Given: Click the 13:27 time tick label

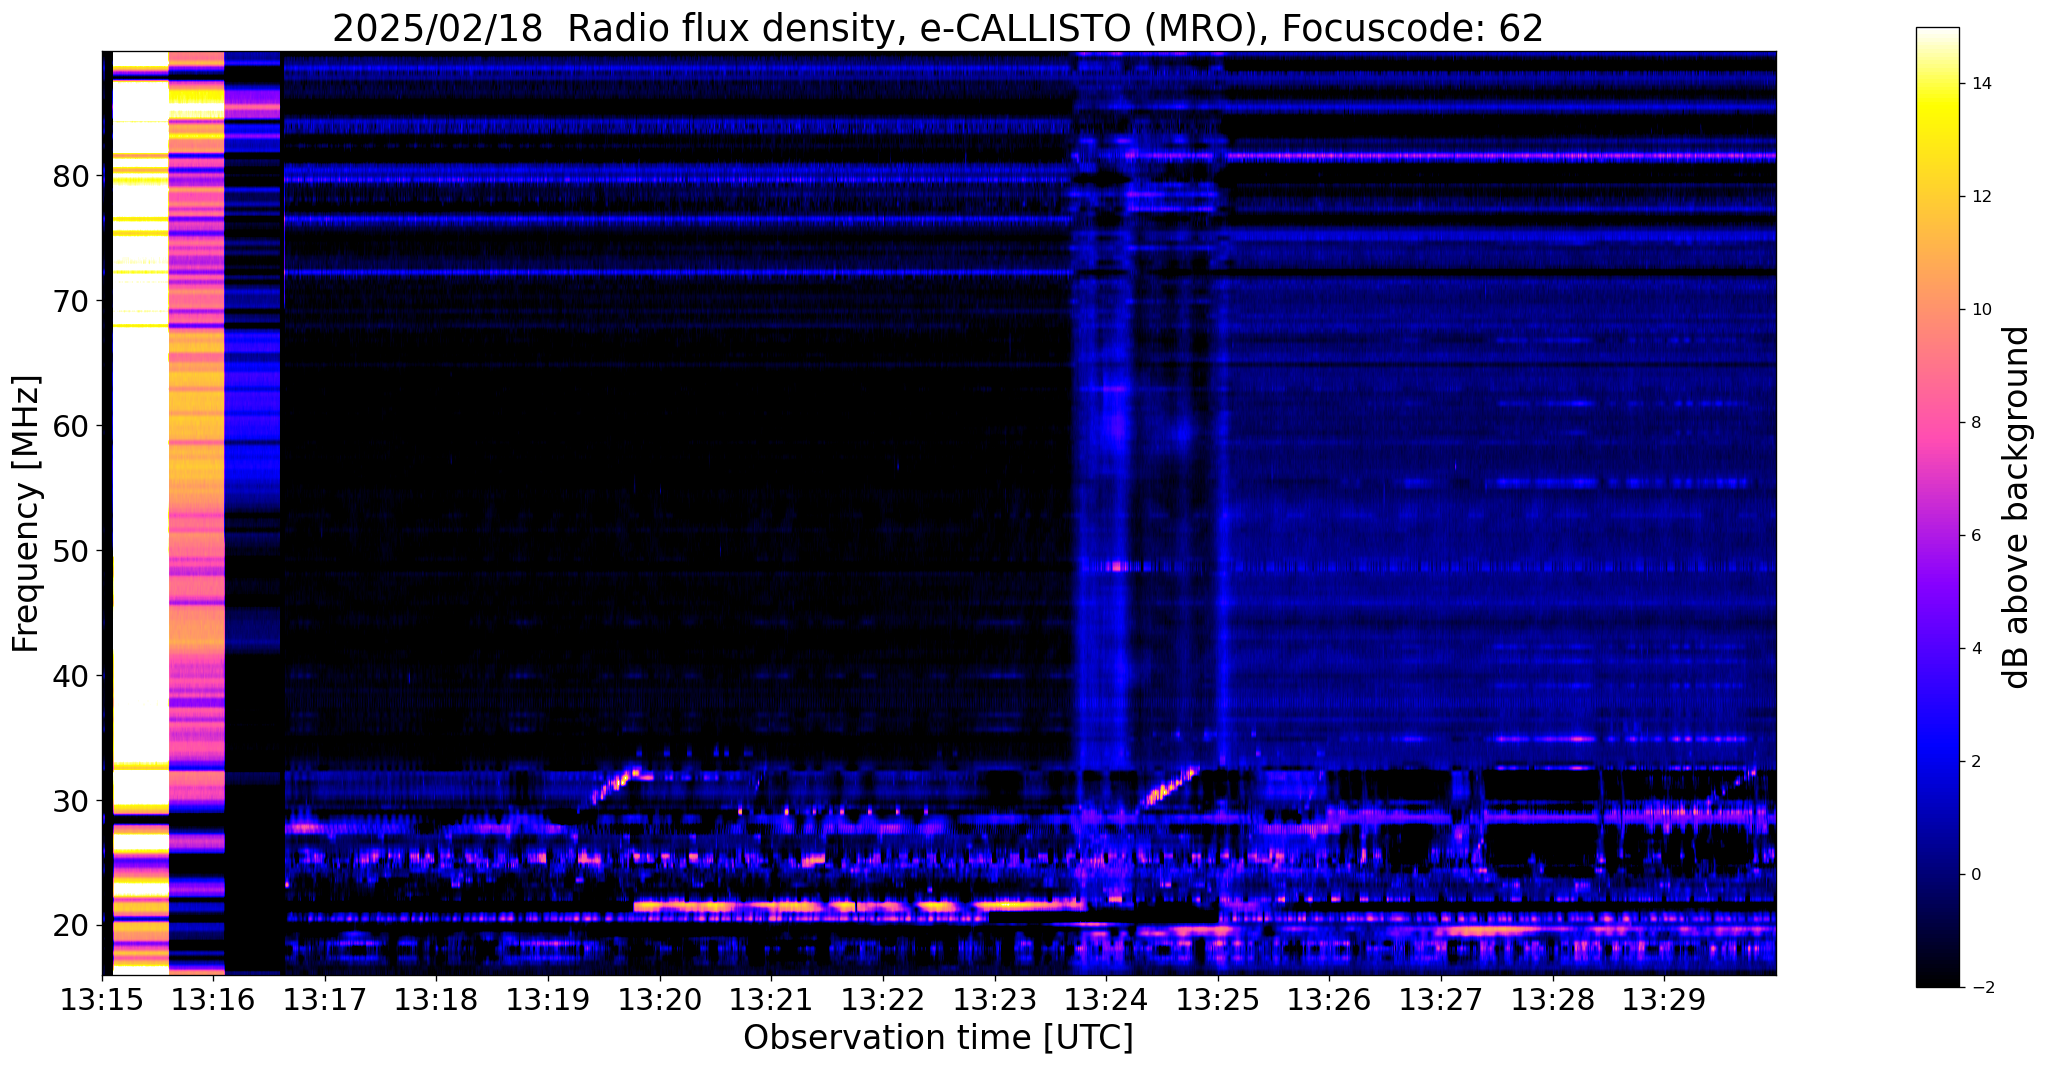Looking at the screenshot, I should 1441,1000.
